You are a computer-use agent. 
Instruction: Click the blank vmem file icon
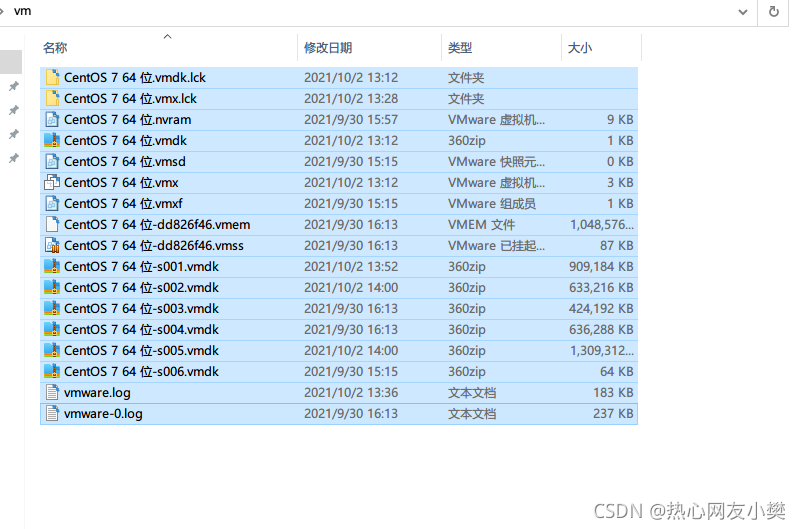52,224
